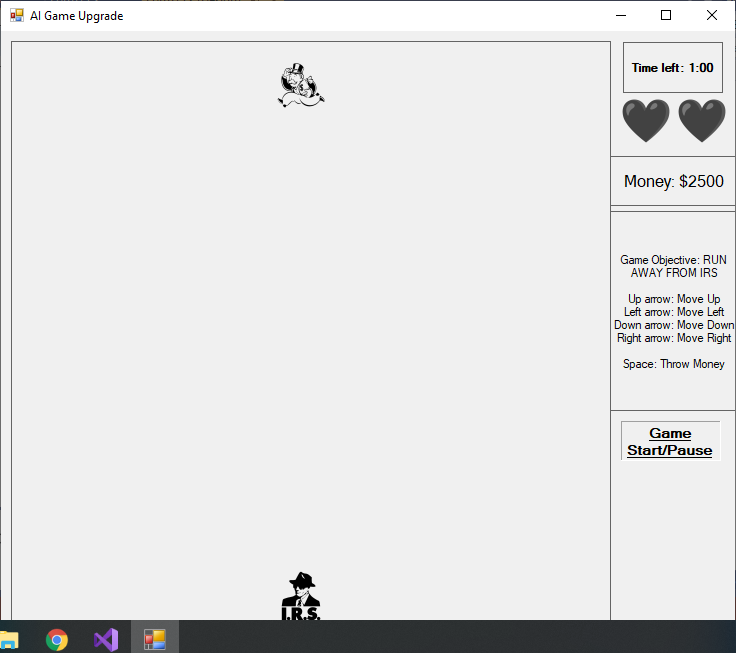
Task: Select the running game app in taskbar
Action: pyautogui.click(x=155, y=638)
